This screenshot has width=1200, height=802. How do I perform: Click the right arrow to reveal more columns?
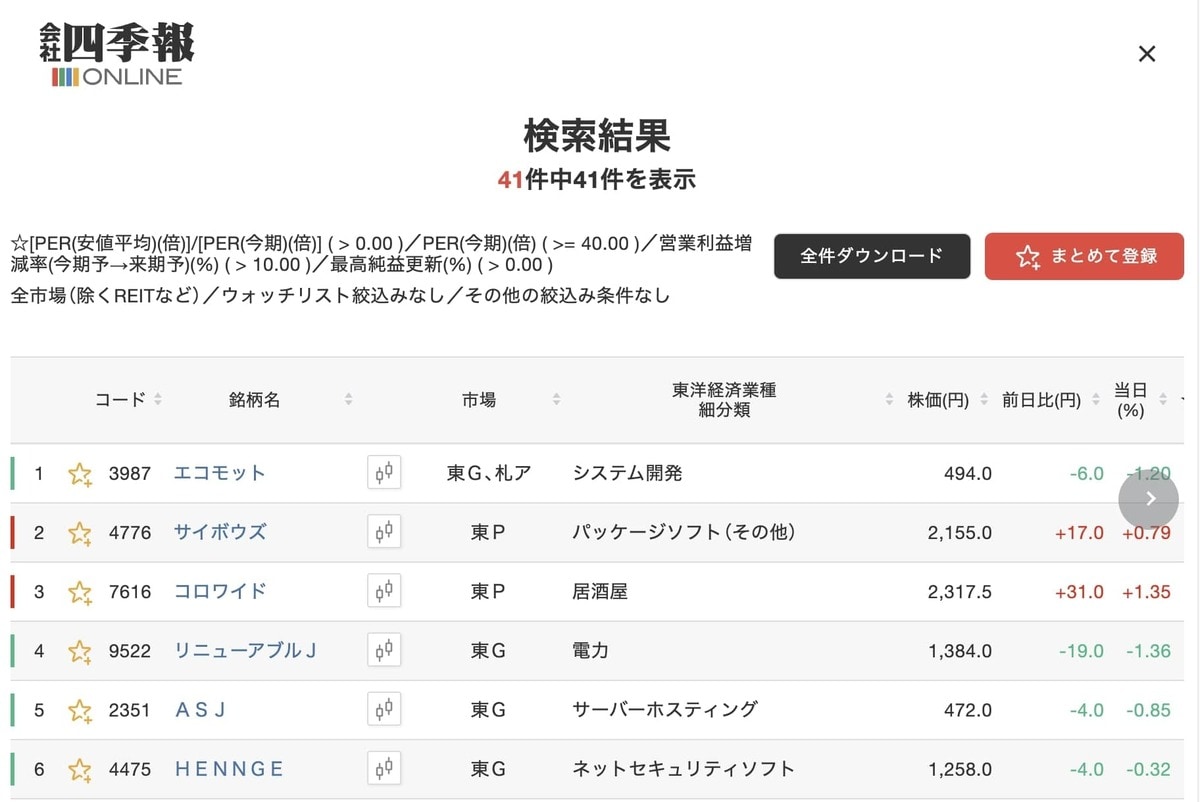click(1148, 498)
